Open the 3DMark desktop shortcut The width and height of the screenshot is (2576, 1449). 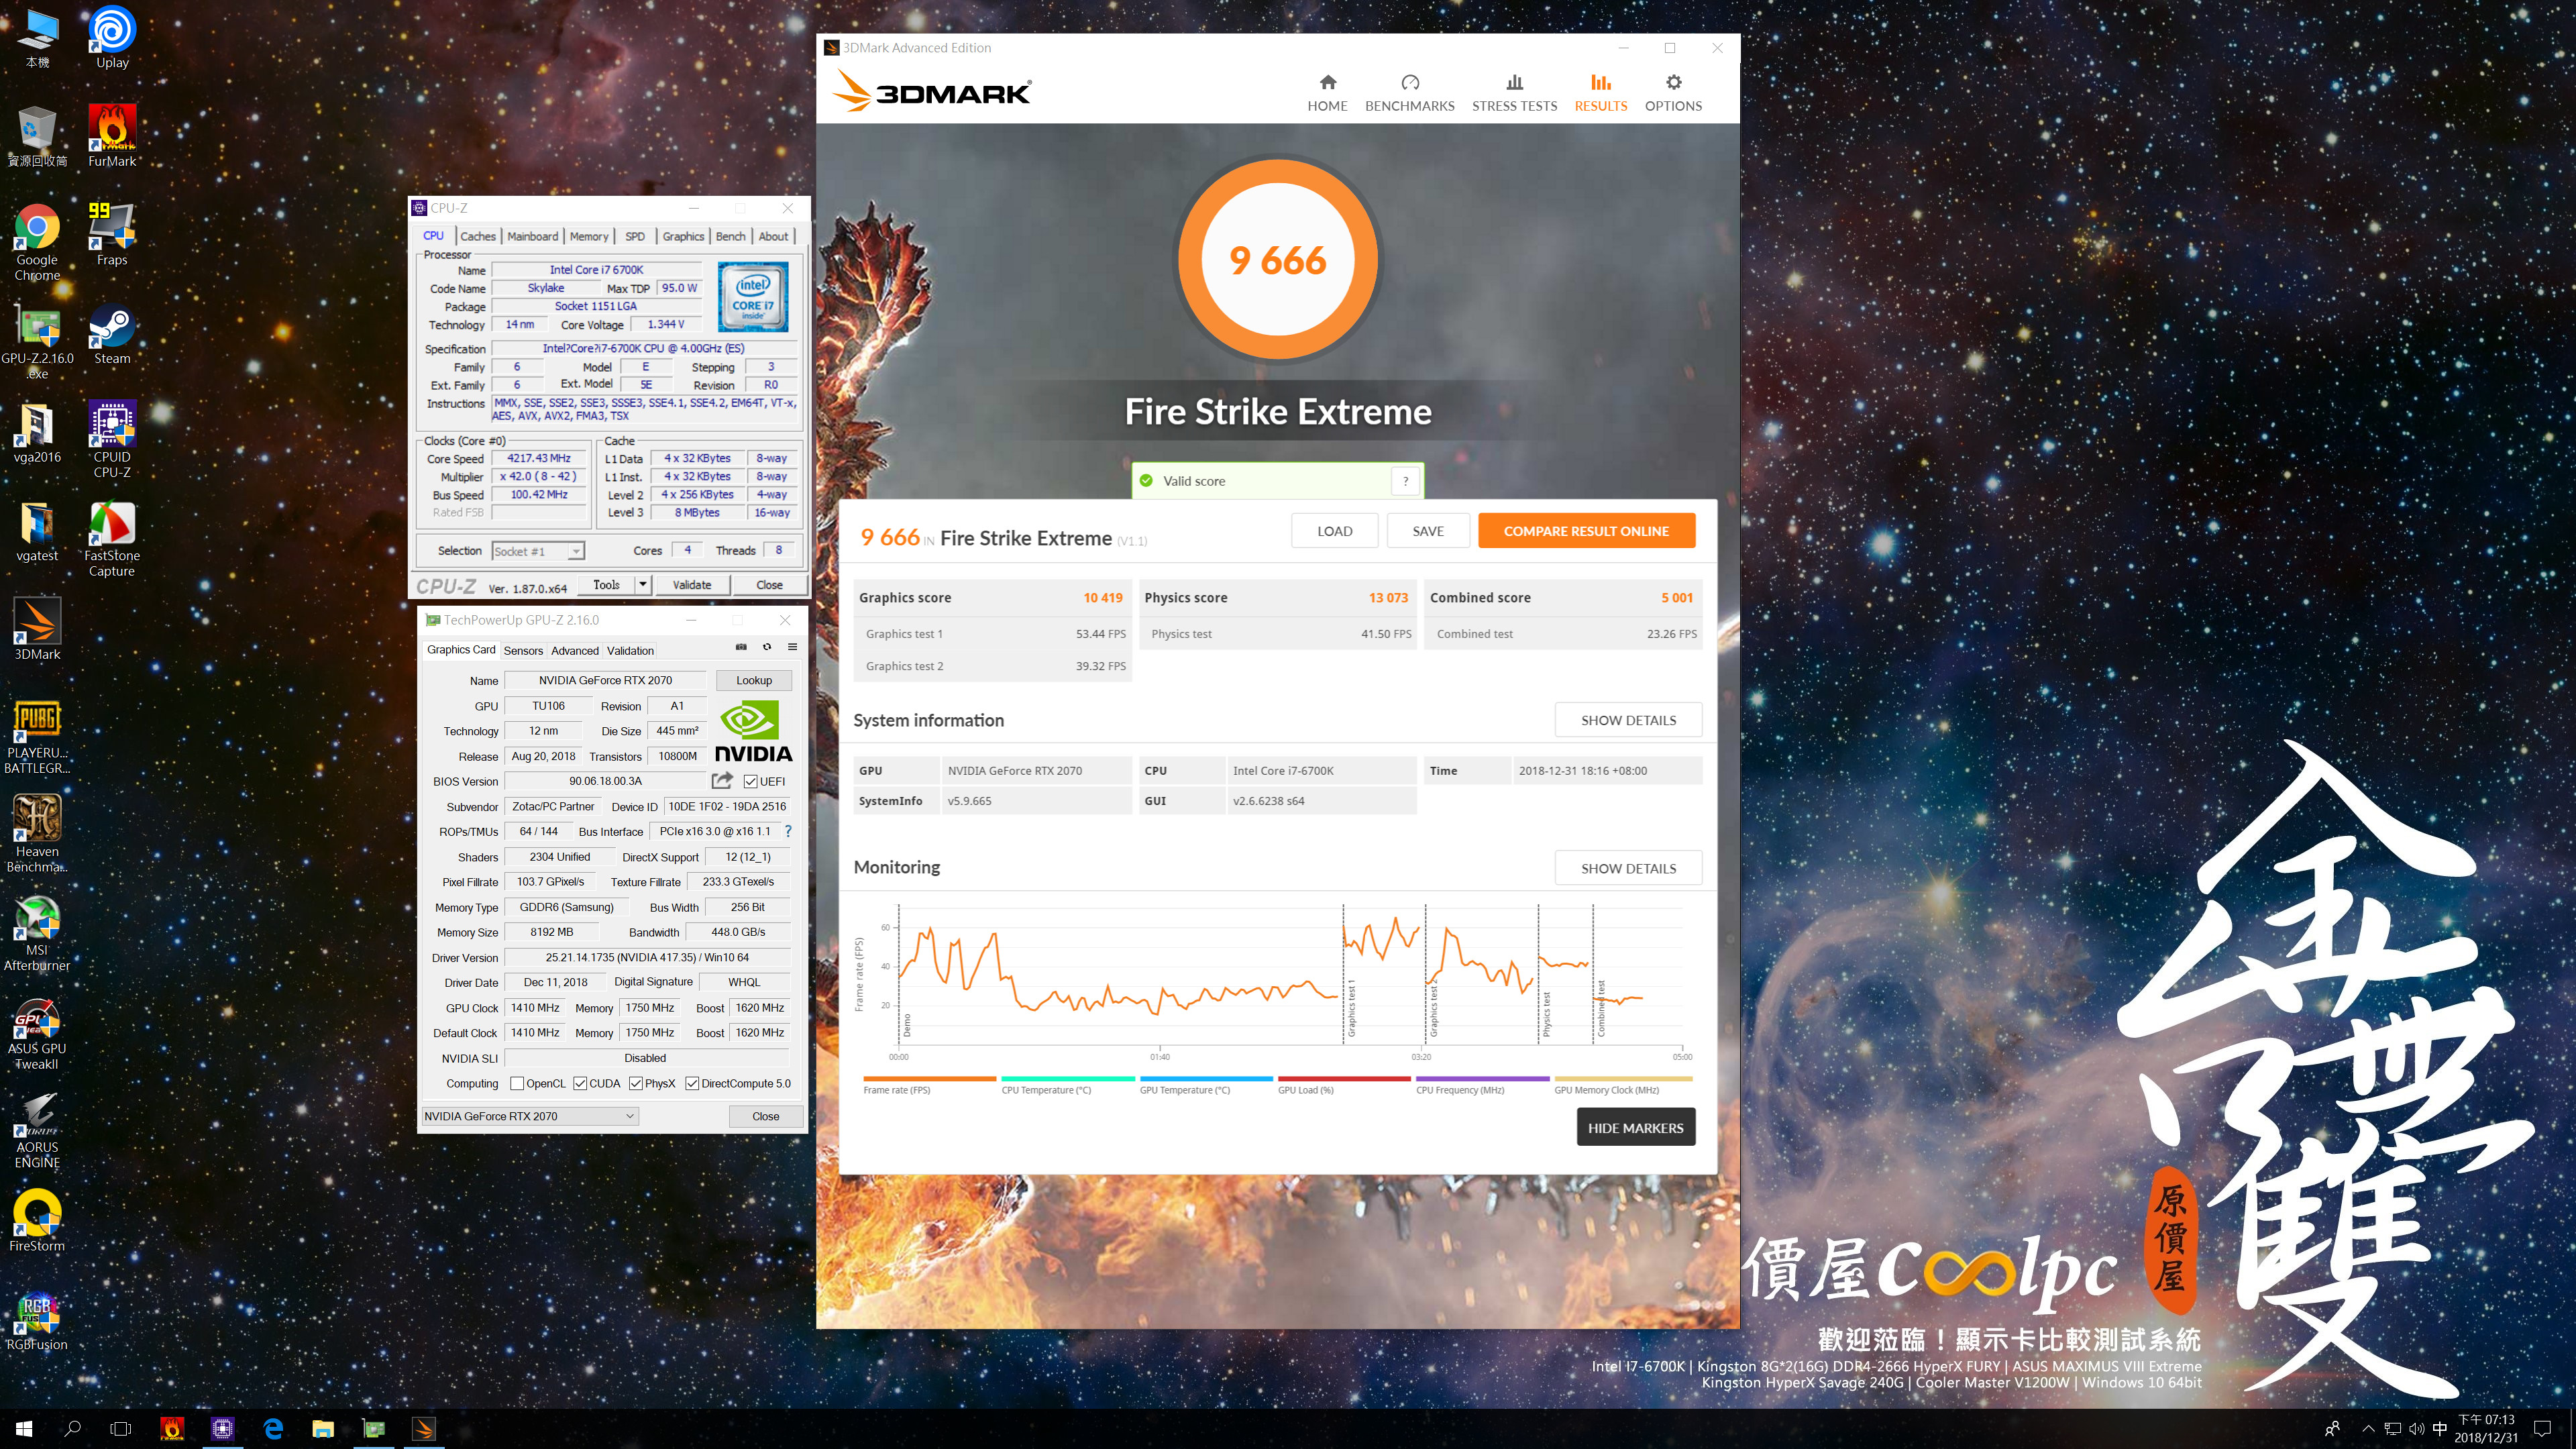tap(37, 629)
